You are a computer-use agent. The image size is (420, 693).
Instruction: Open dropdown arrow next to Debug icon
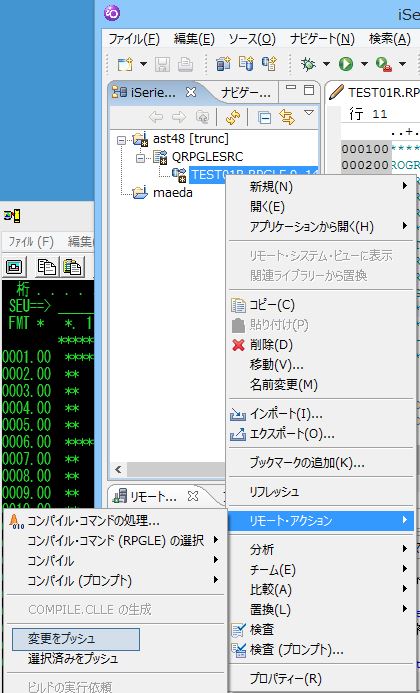[x=326, y=65]
